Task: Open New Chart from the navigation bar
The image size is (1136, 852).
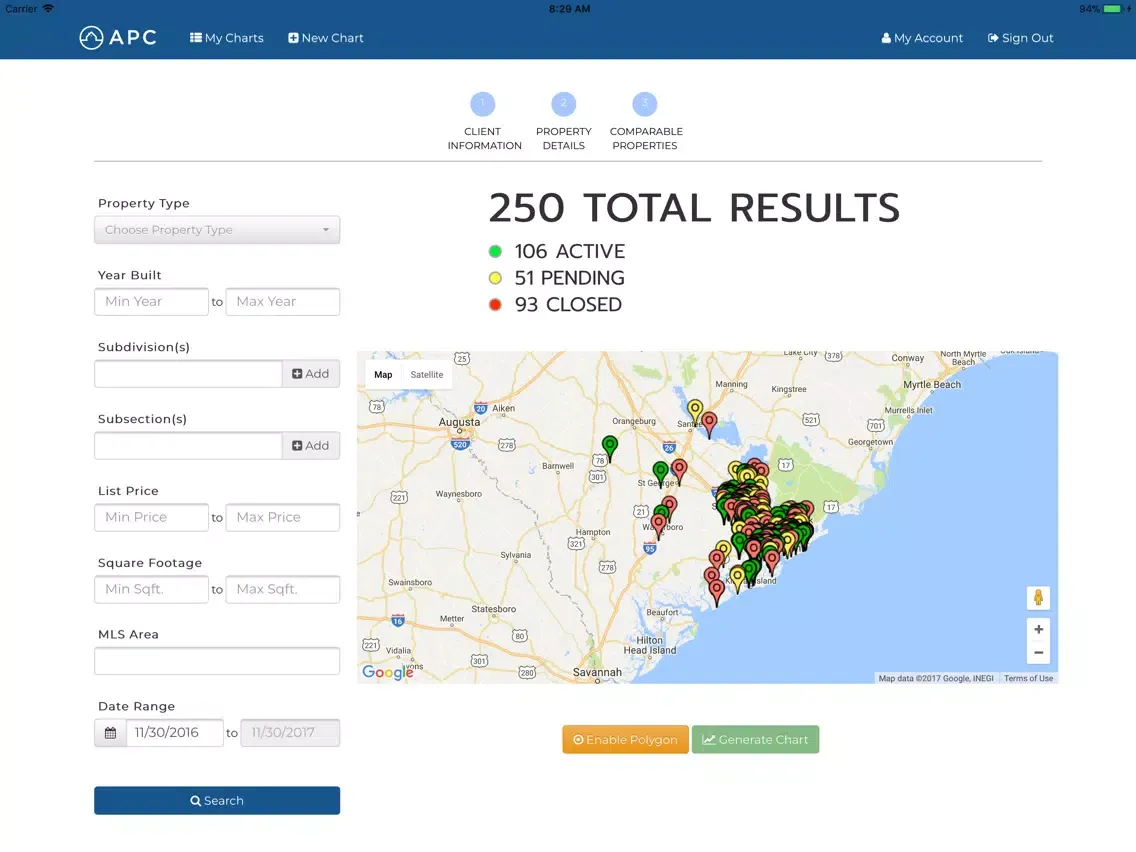Action: point(326,38)
